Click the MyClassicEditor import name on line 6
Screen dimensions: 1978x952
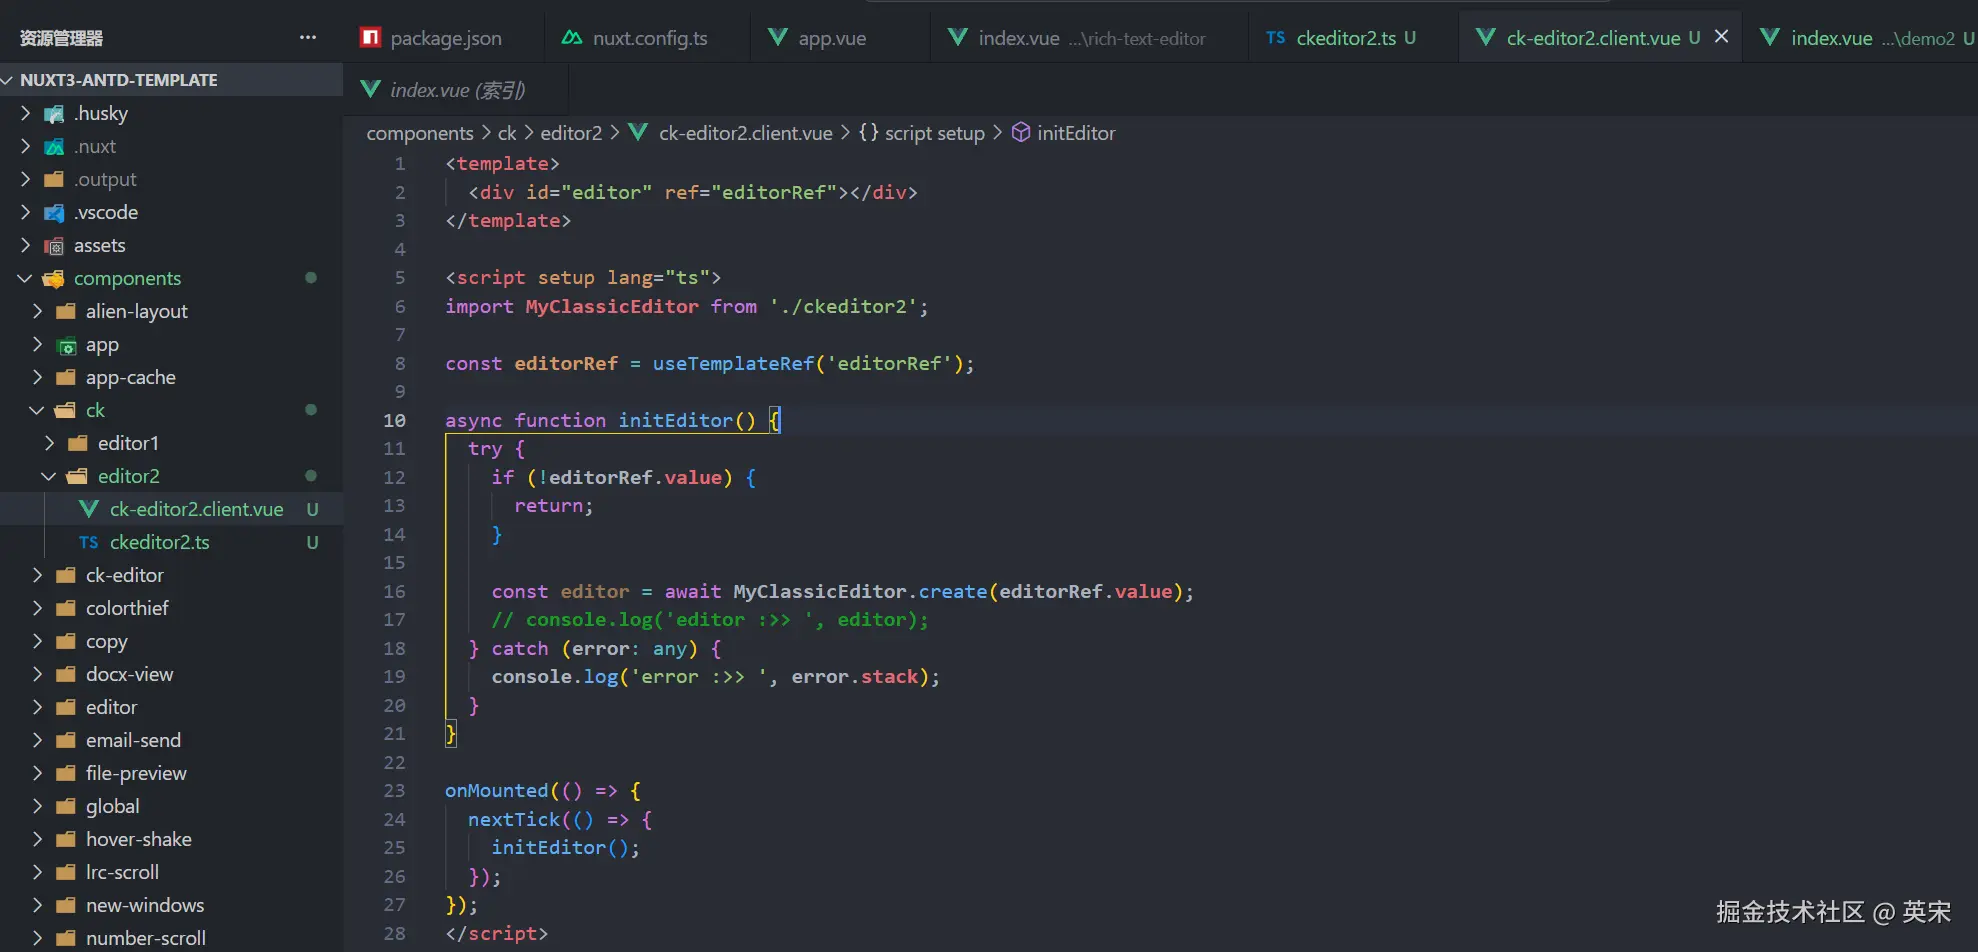point(612,307)
